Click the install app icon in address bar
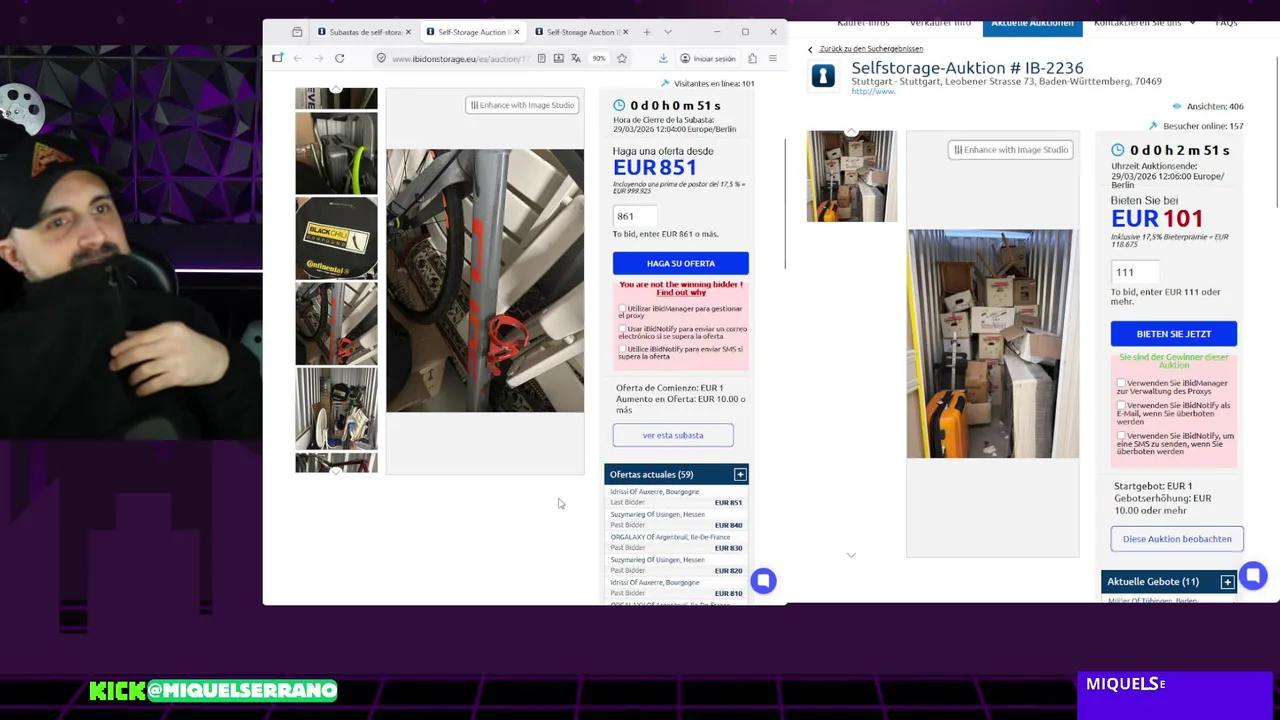The image size is (1280, 720). [558, 59]
